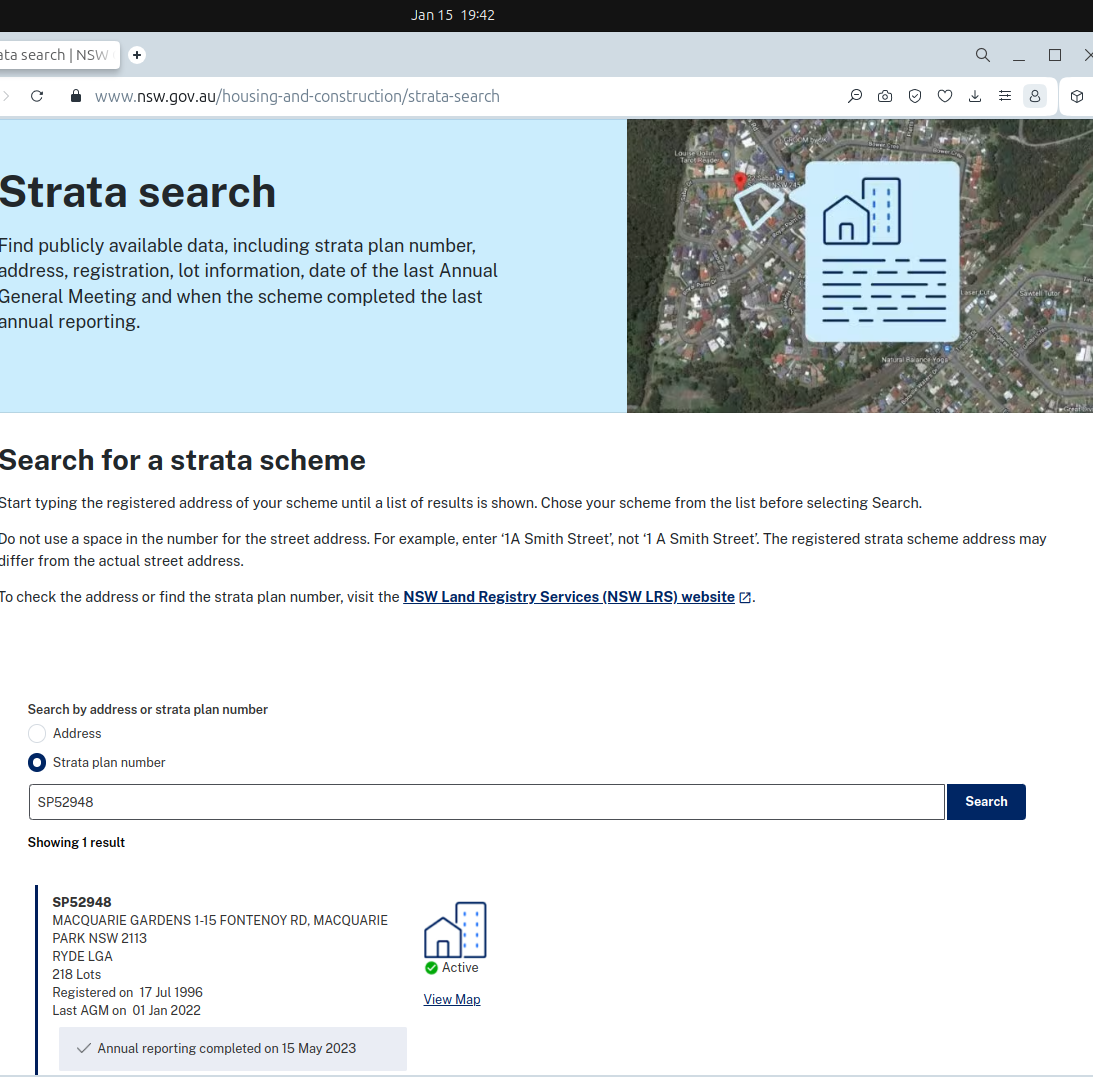Reload the current page
The image size is (1093, 1077).
tap(37, 96)
